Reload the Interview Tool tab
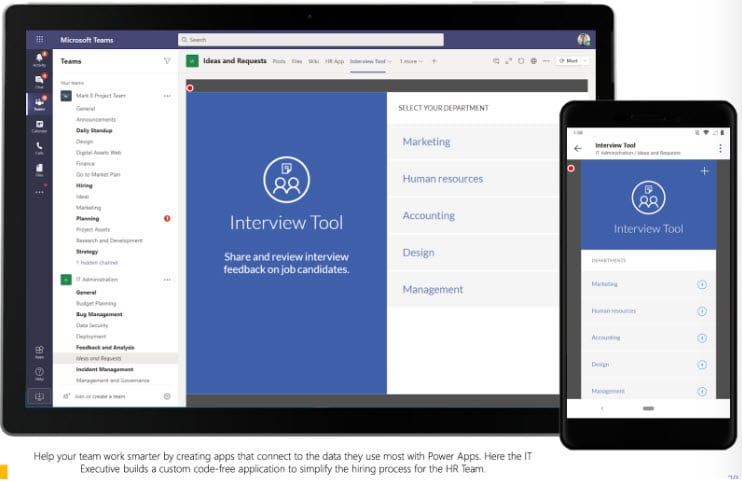Image resolution: width=742 pixels, height=481 pixels. pos(521,61)
